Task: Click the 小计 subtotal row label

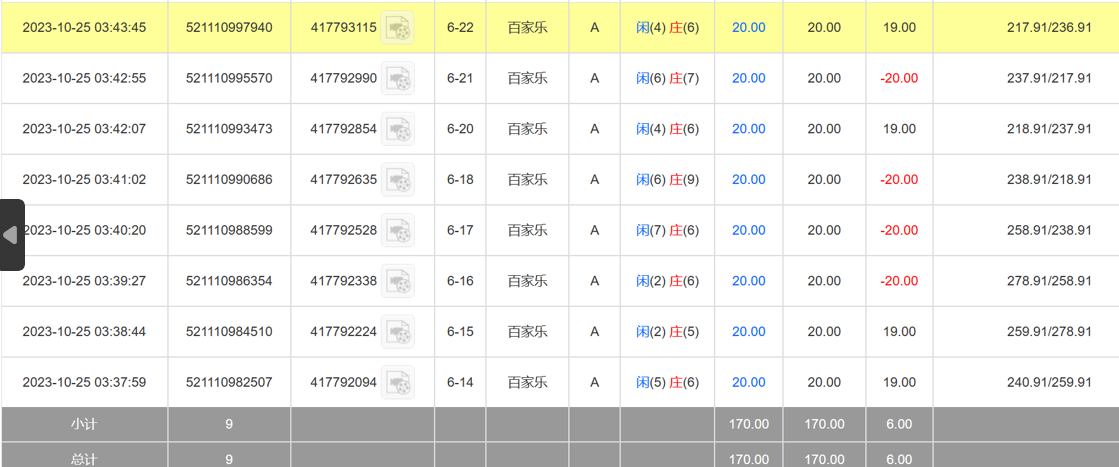Action: pyautogui.click(x=84, y=424)
